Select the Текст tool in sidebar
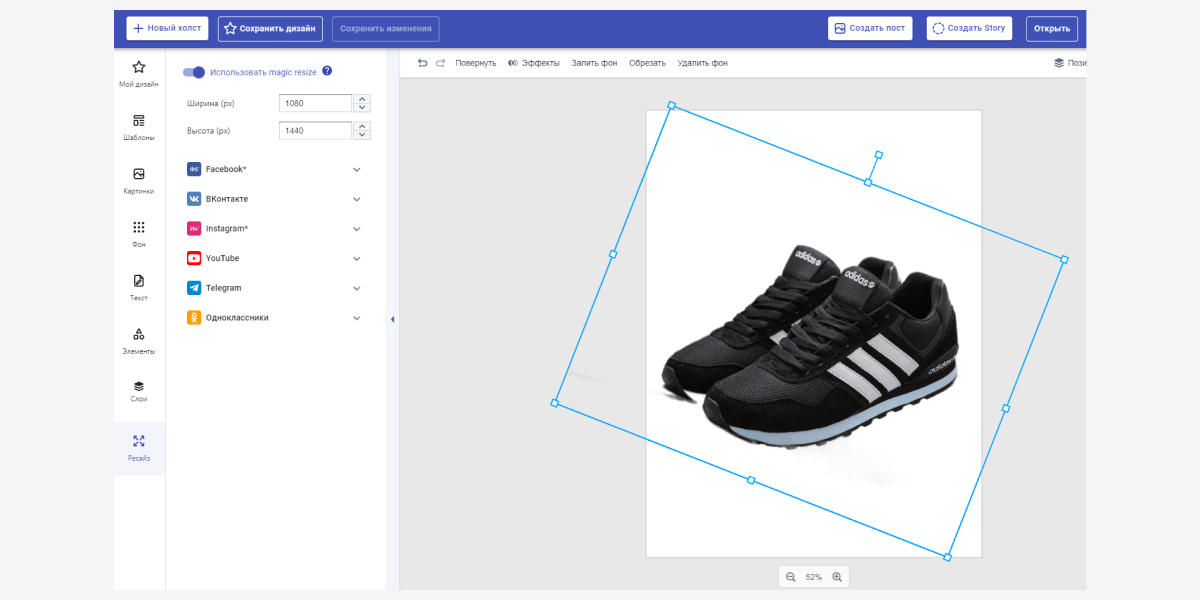1200x600 pixels. (139, 288)
